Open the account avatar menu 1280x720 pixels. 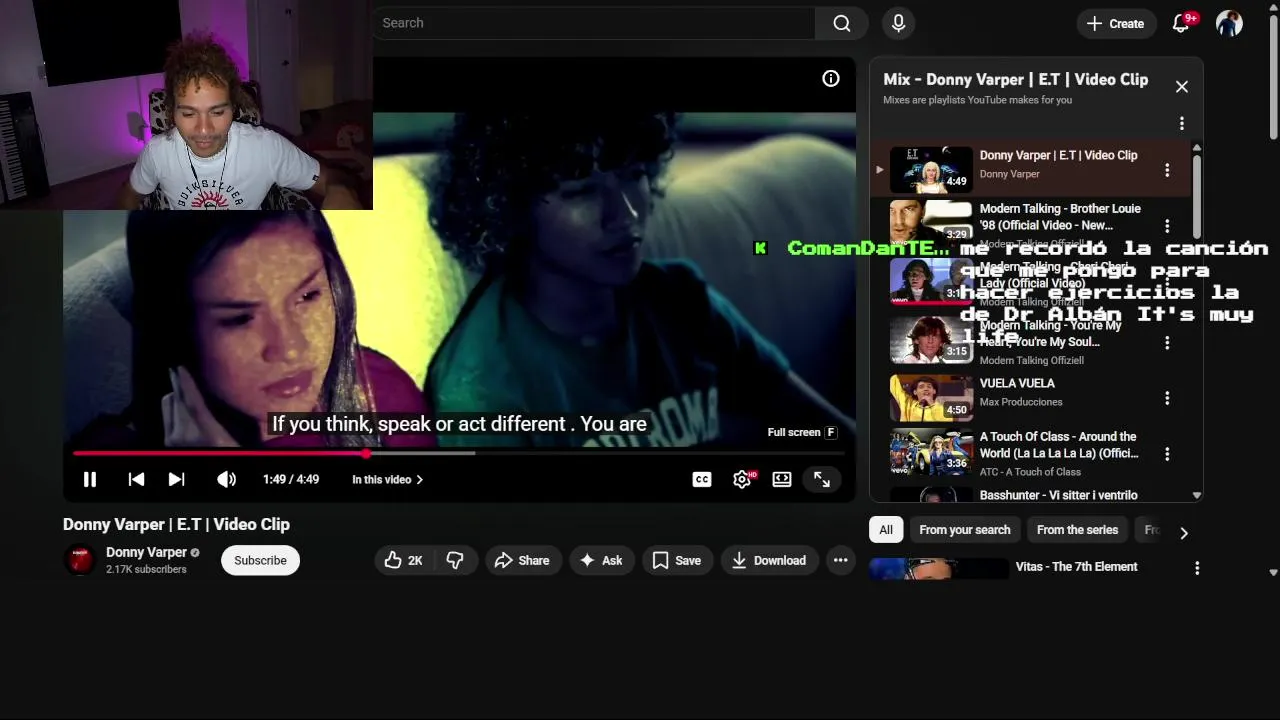(1229, 23)
